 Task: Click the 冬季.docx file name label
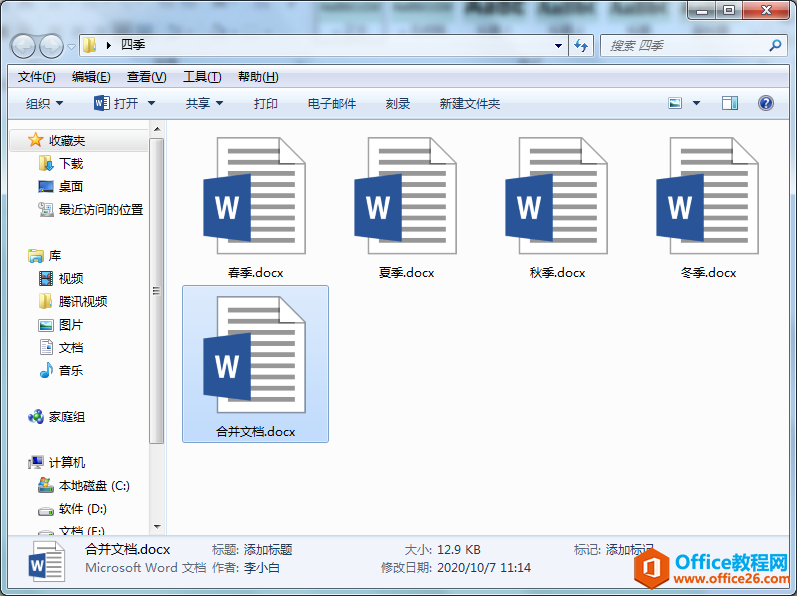tap(708, 273)
